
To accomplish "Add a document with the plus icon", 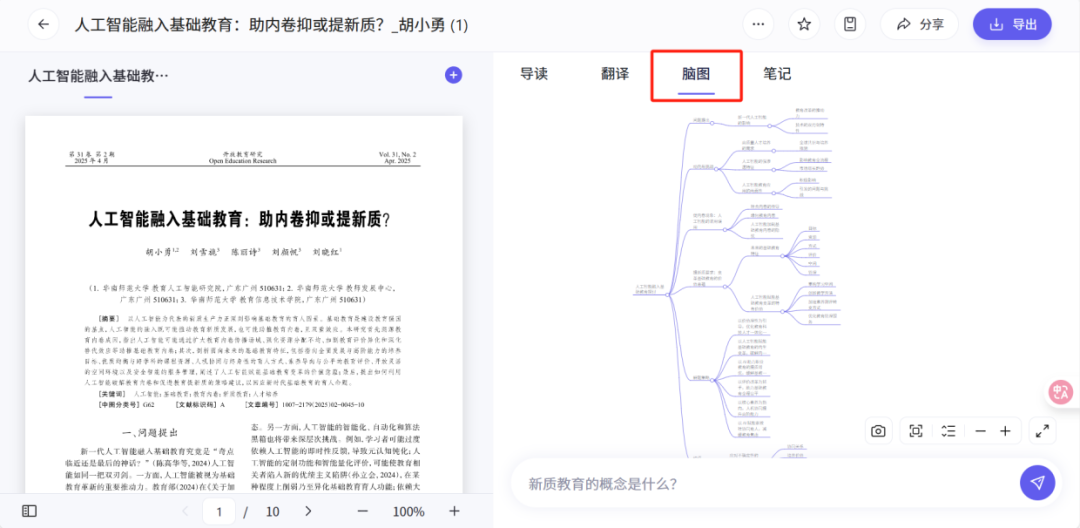I will 453,75.
